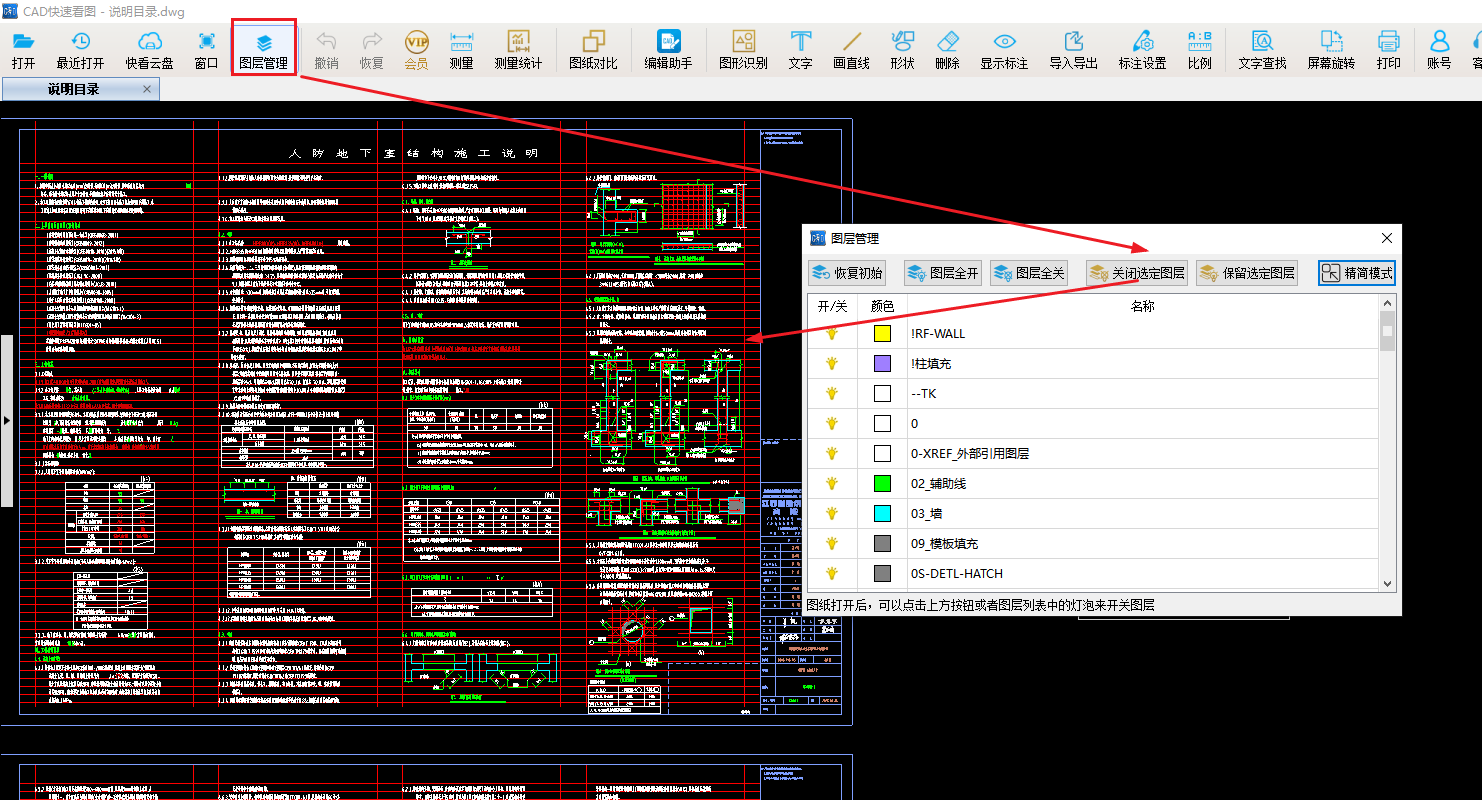Screen dimensions: 1482x800
Task: Select layer name --TK
Action: [923, 394]
